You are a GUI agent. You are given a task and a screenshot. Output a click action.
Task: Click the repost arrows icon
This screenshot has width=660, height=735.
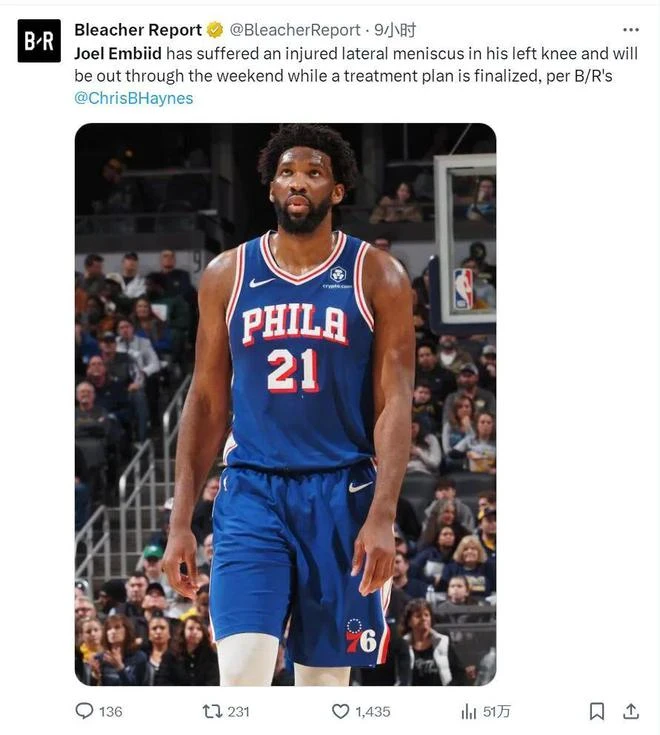(212, 711)
